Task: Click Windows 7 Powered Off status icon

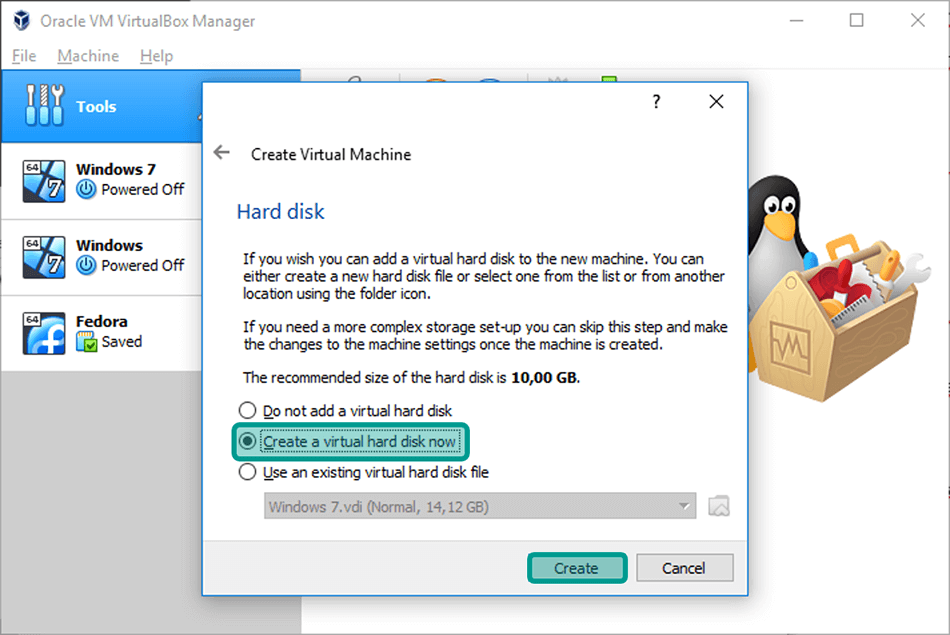Action: (x=86, y=190)
